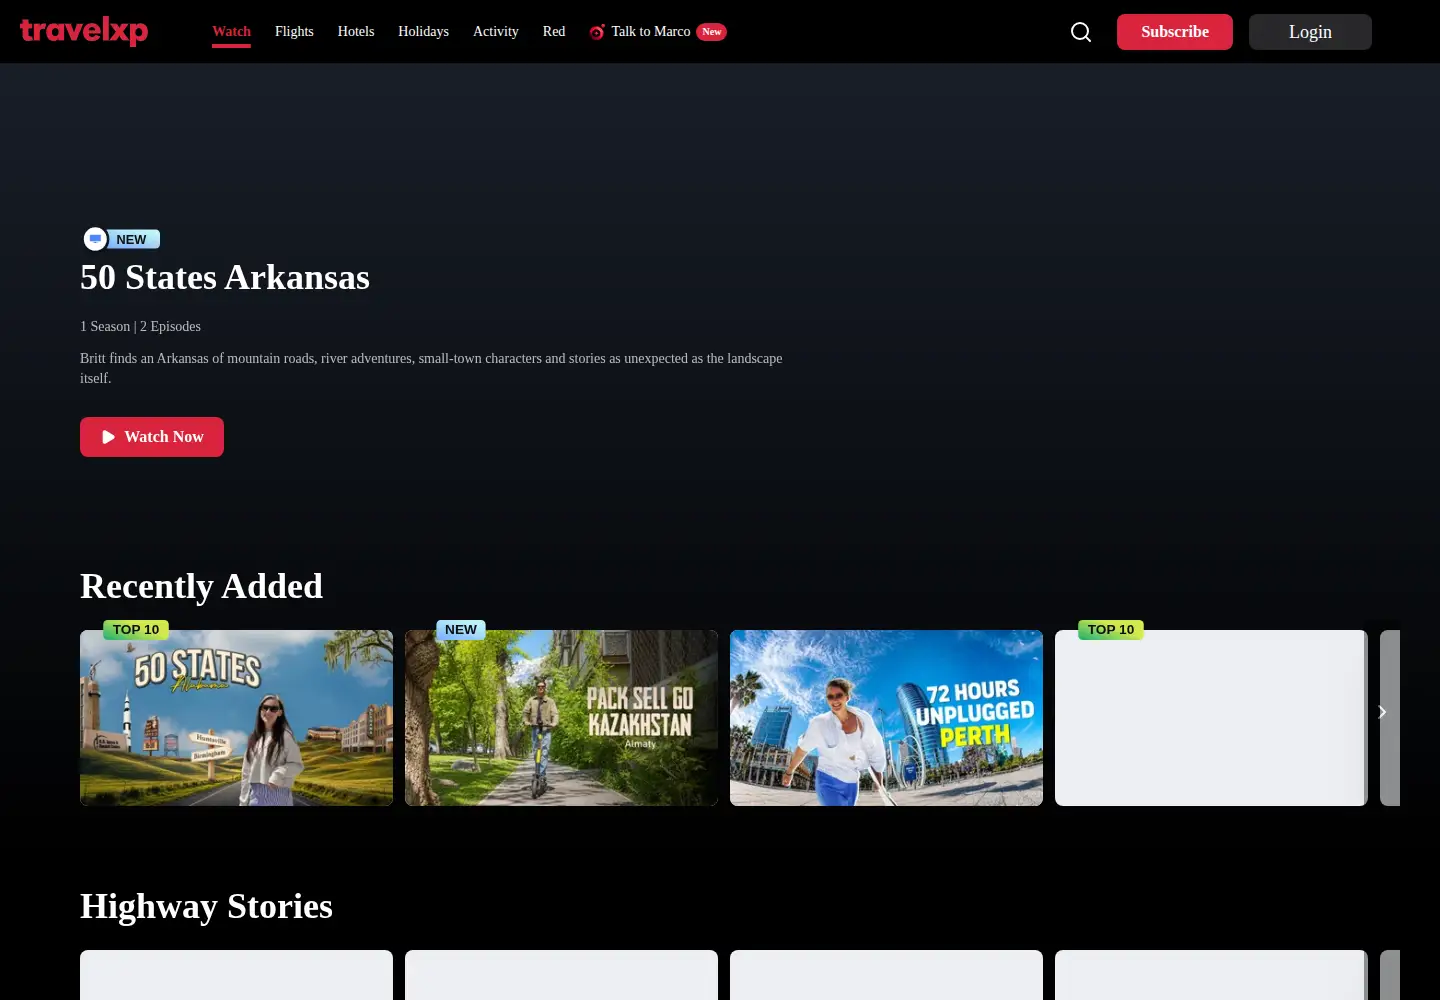Click the 50 States Arkansas title
Viewport: 1440px width, 1000px height.
point(225,277)
